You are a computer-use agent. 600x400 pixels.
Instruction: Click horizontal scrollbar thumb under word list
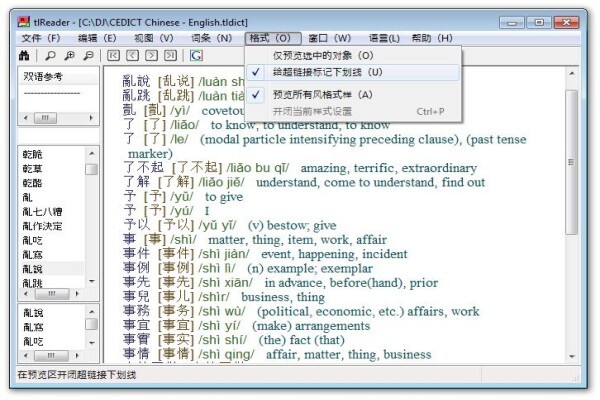tap(52, 294)
